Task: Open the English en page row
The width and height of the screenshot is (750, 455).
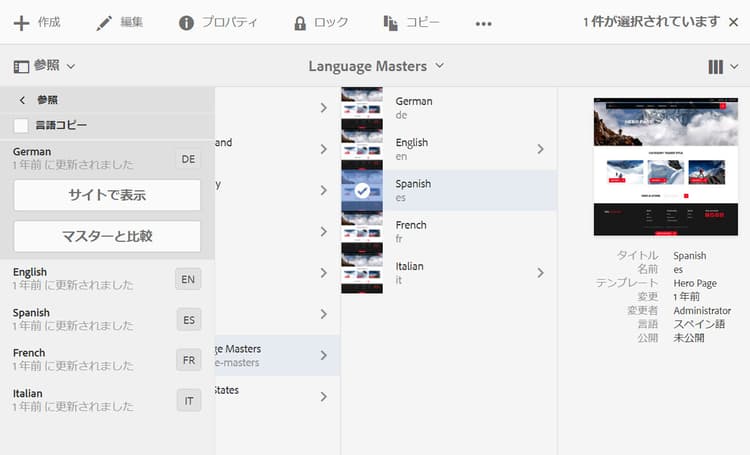Action: pyautogui.click(x=449, y=149)
